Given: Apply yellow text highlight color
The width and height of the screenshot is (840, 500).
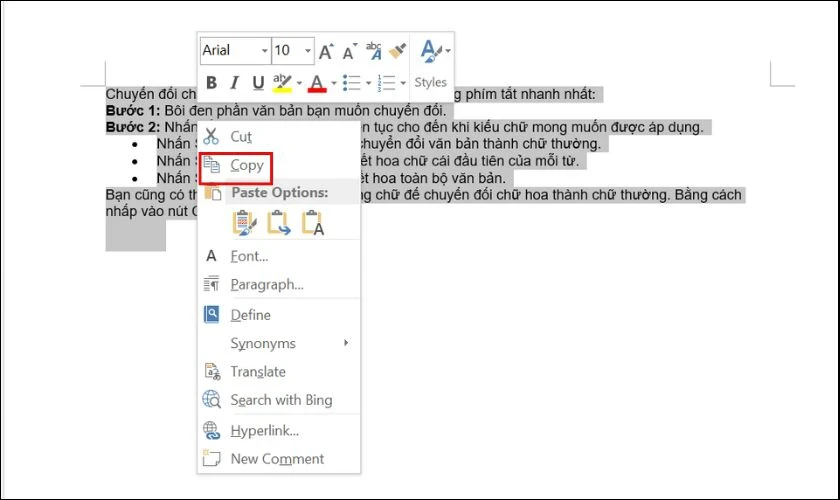Looking at the screenshot, I should (x=282, y=83).
